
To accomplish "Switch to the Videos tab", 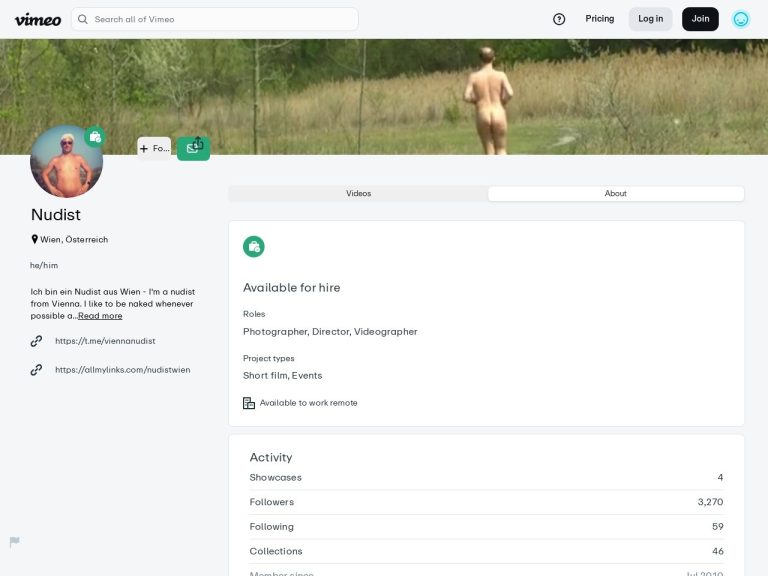I will [358, 194].
